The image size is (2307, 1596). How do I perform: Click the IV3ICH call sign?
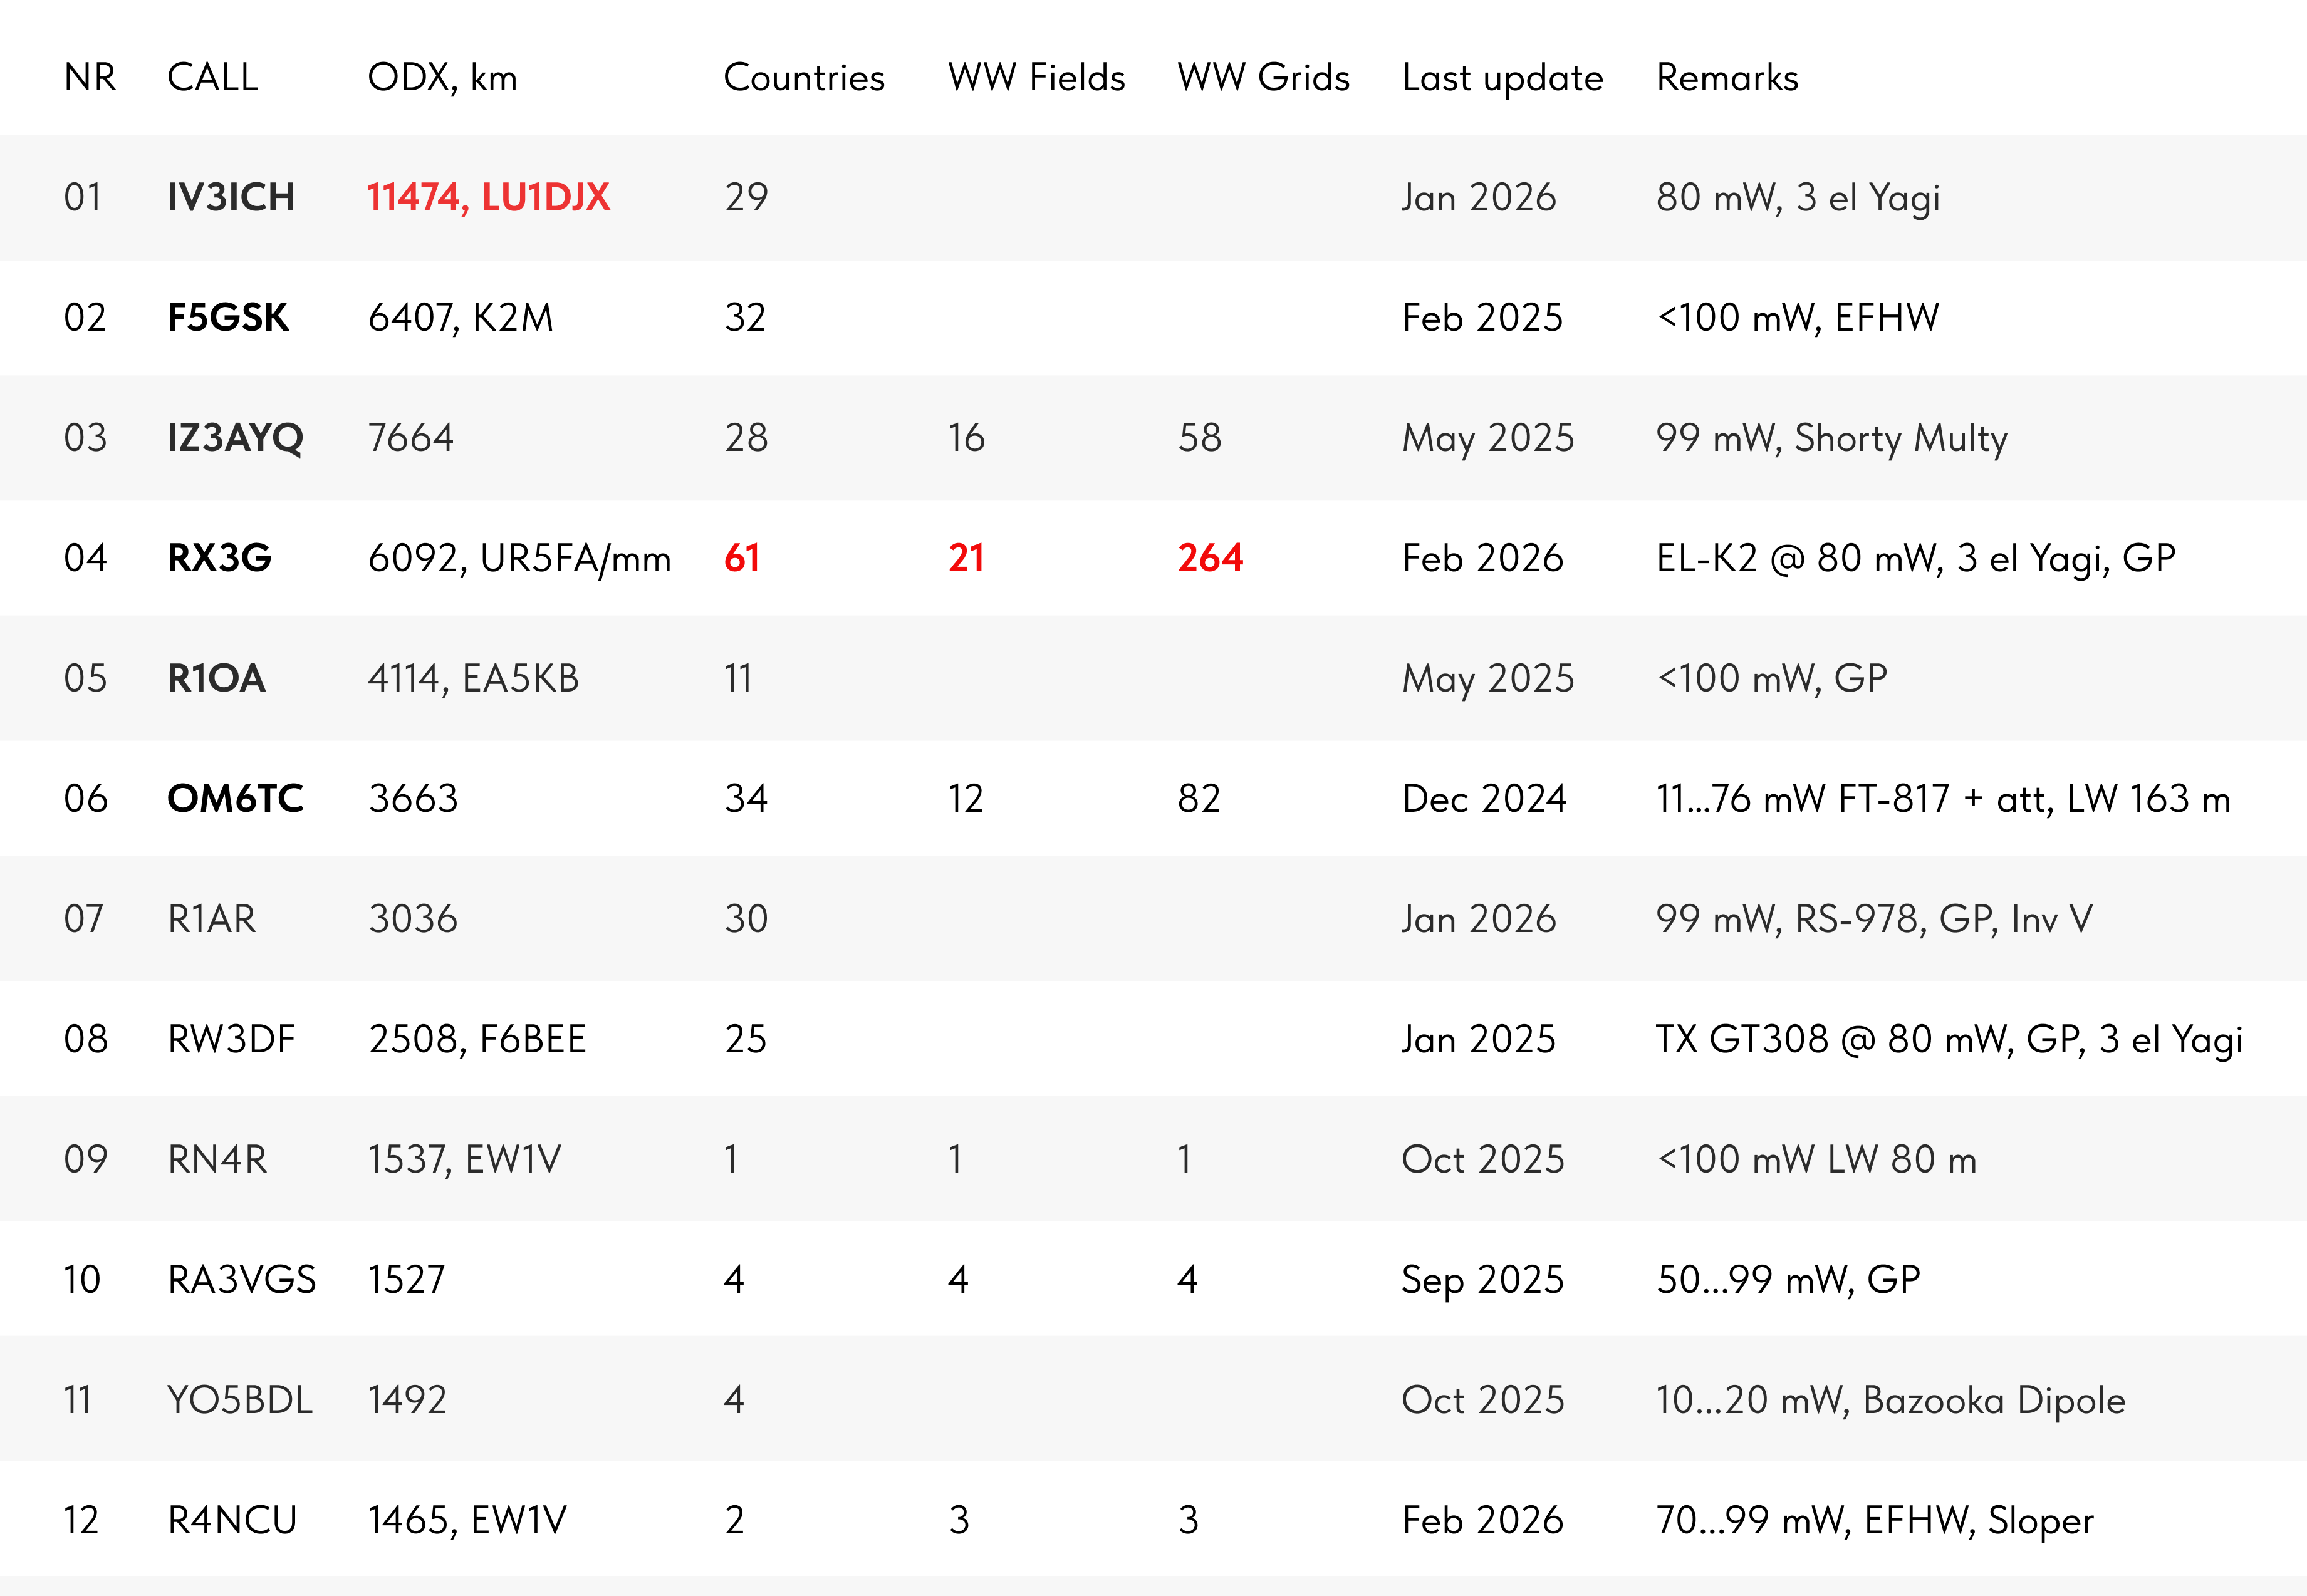point(231,197)
